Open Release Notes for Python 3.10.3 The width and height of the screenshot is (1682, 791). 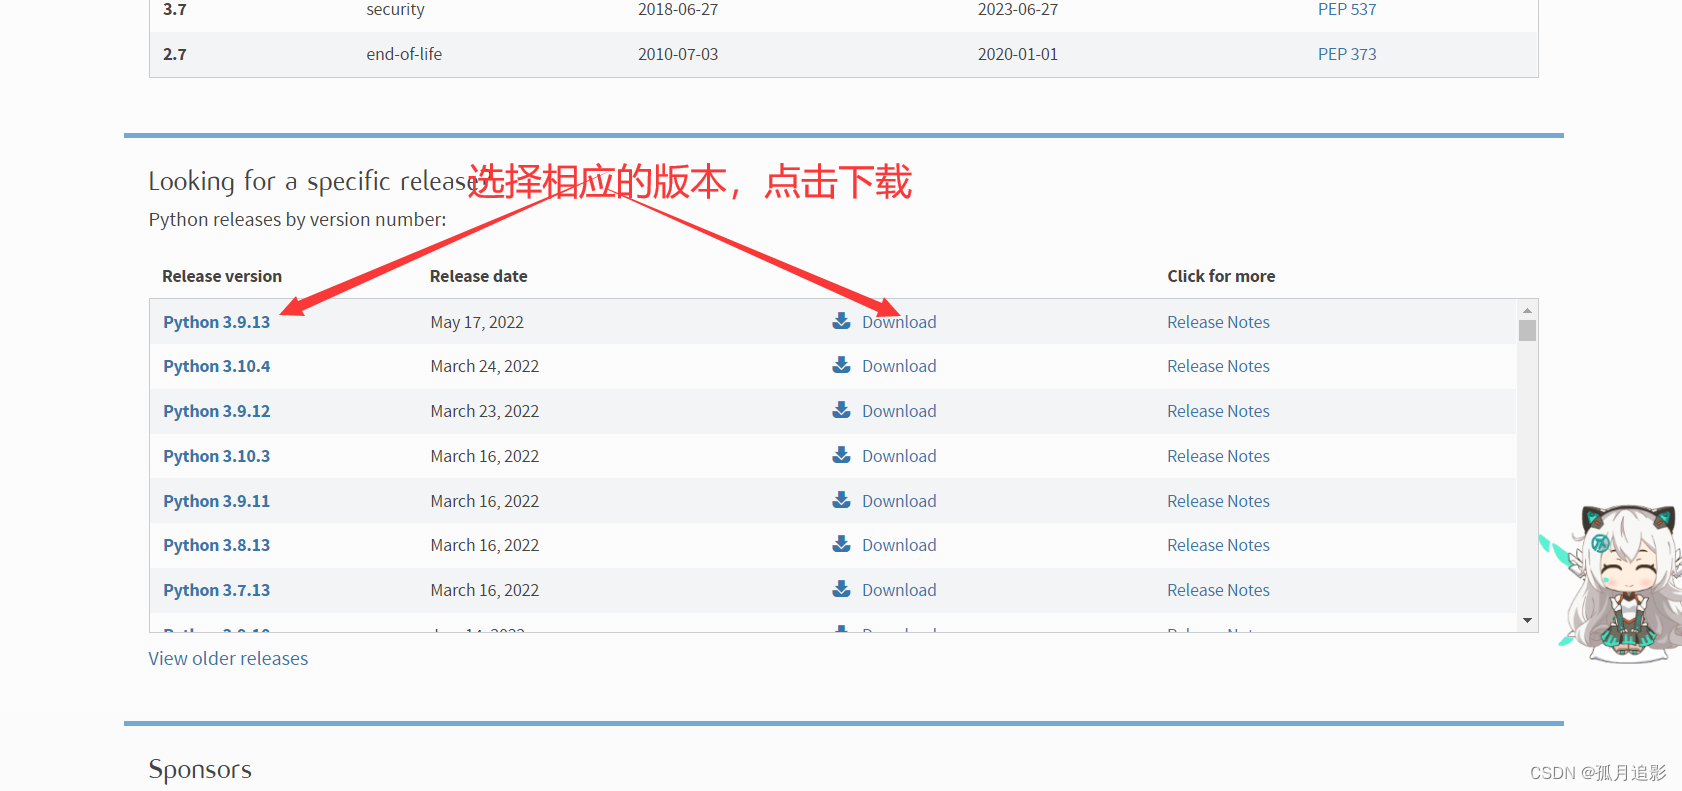pos(1218,456)
